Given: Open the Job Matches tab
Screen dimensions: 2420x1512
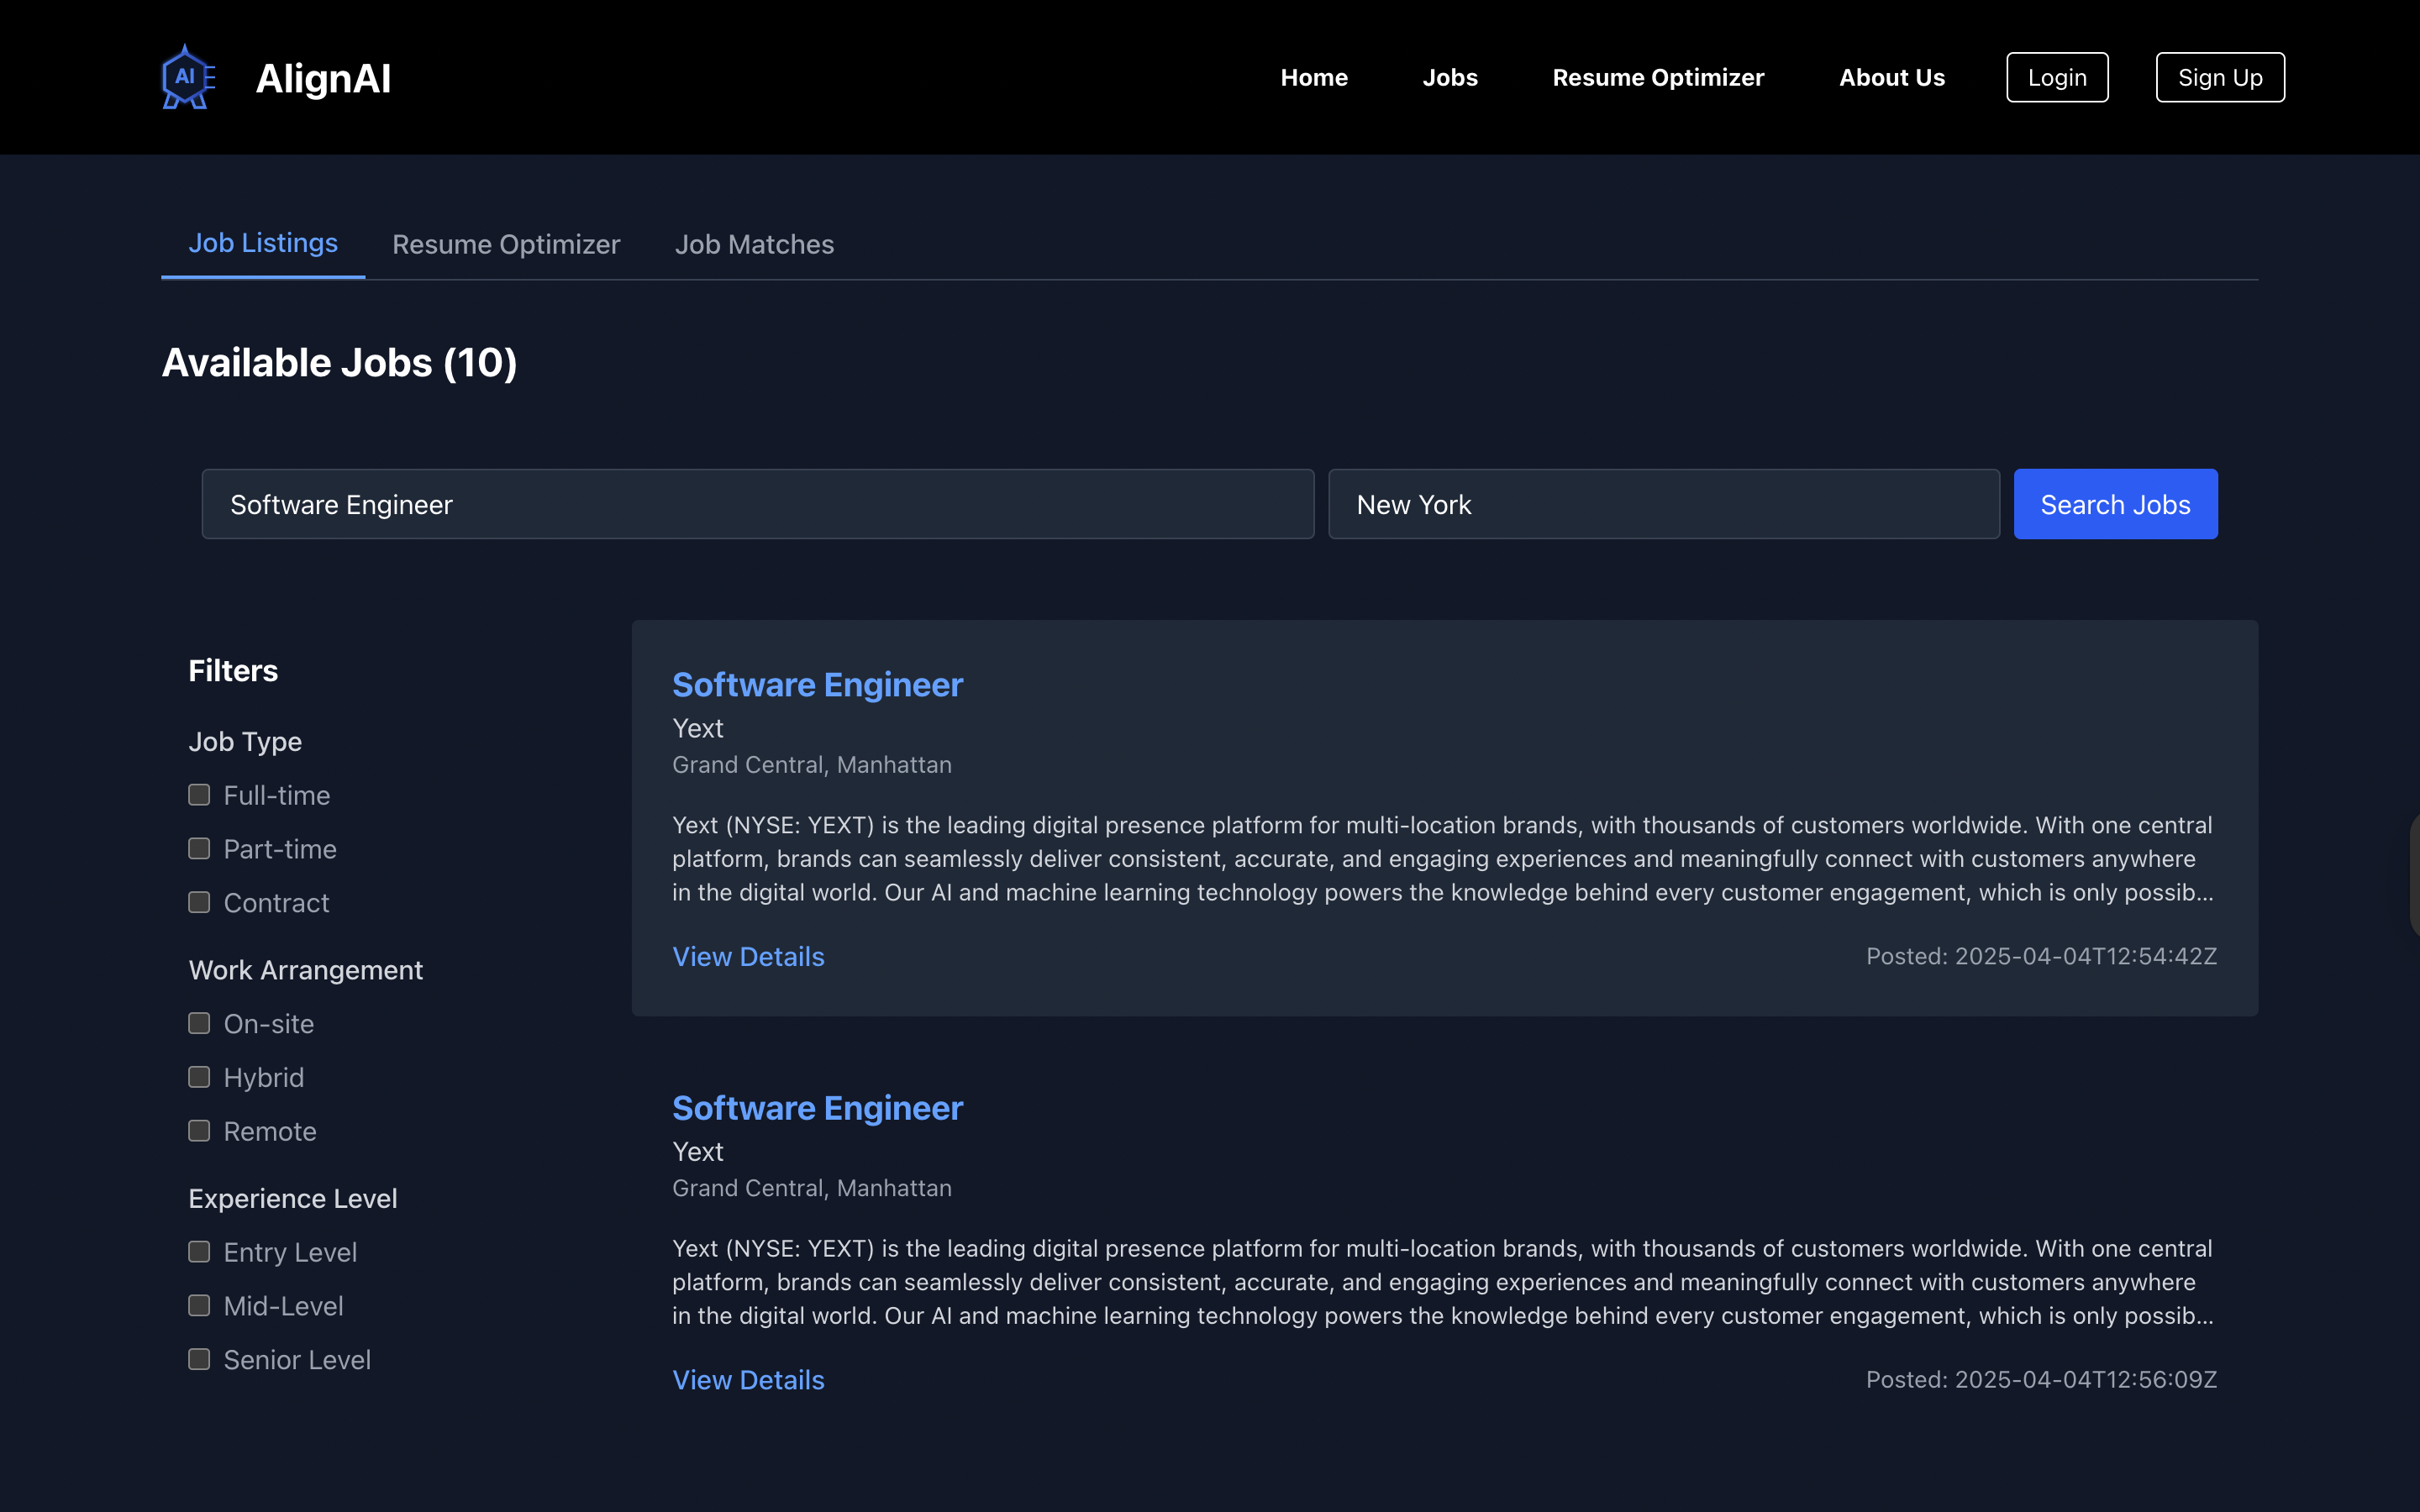Looking at the screenshot, I should click(754, 244).
